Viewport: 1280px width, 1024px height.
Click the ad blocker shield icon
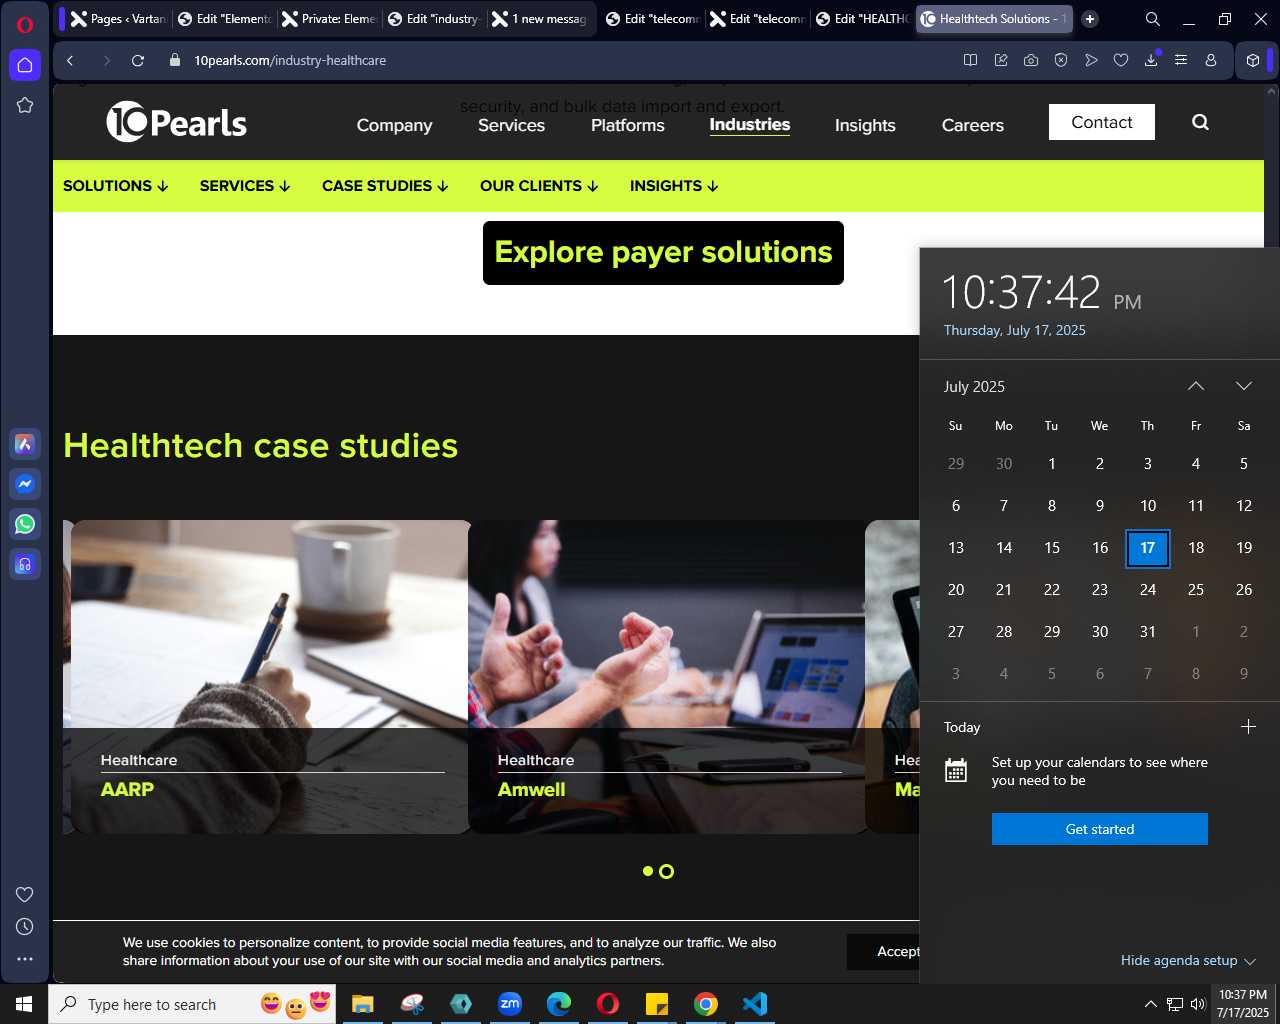[x=1061, y=60]
